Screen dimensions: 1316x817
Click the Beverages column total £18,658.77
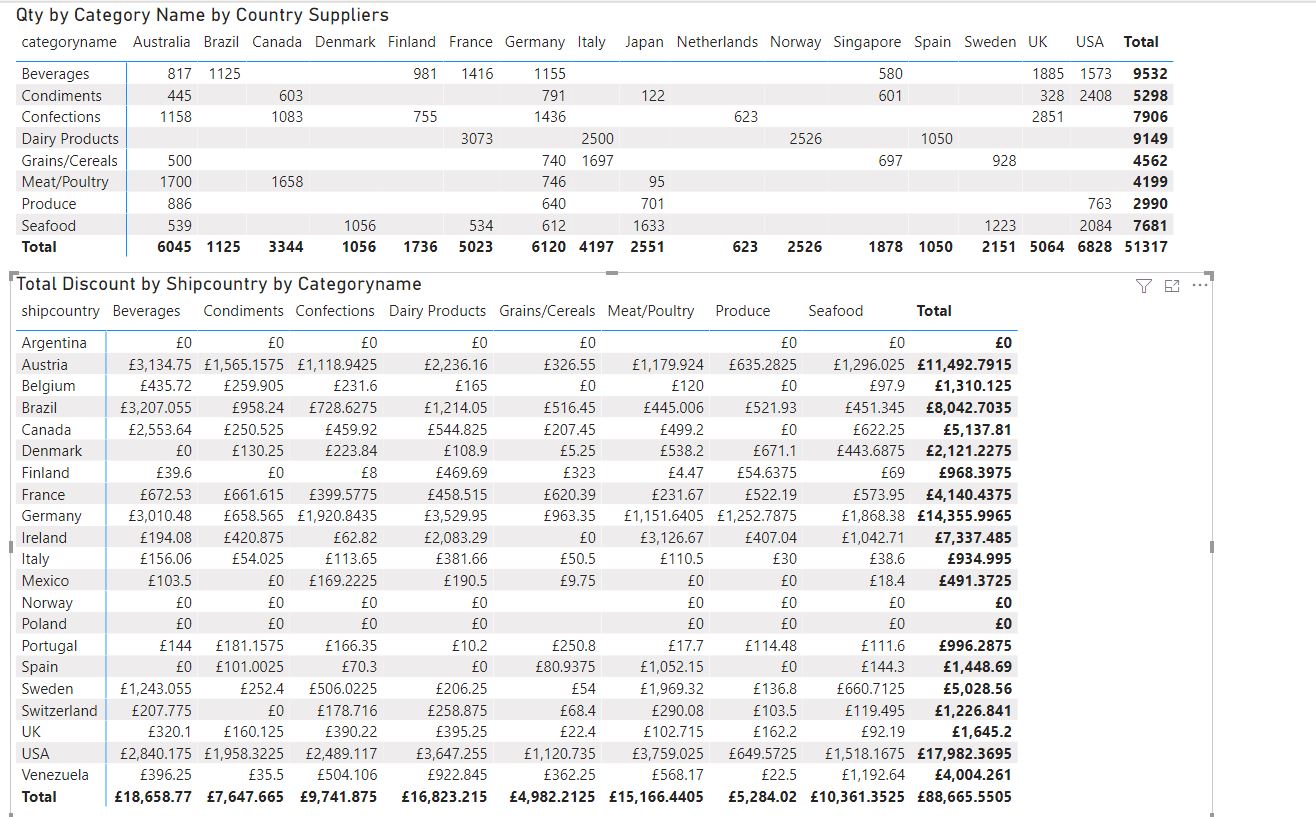[153, 797]
